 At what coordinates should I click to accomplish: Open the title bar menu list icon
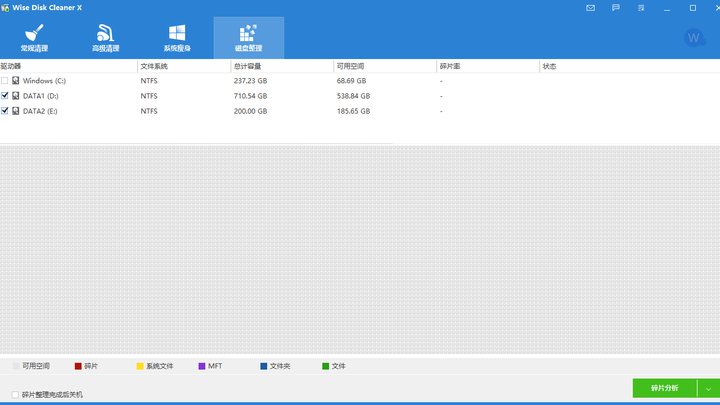coord(641,8)
